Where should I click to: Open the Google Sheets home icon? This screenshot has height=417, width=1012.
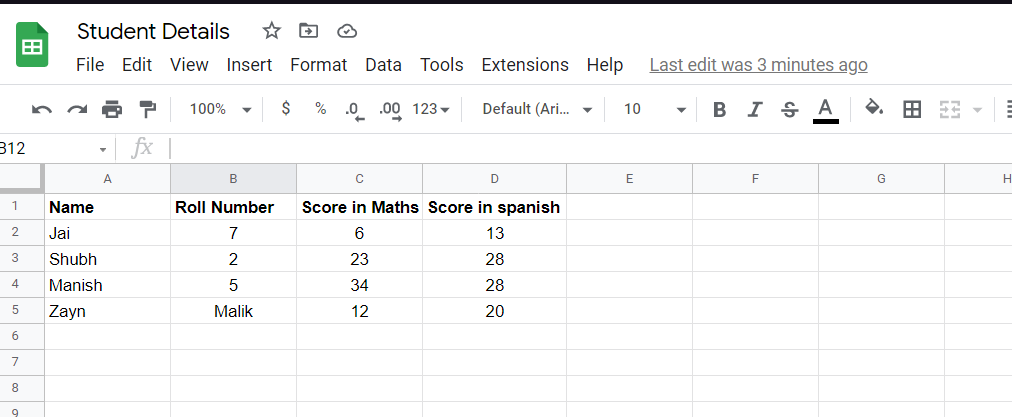pos(32,47)
